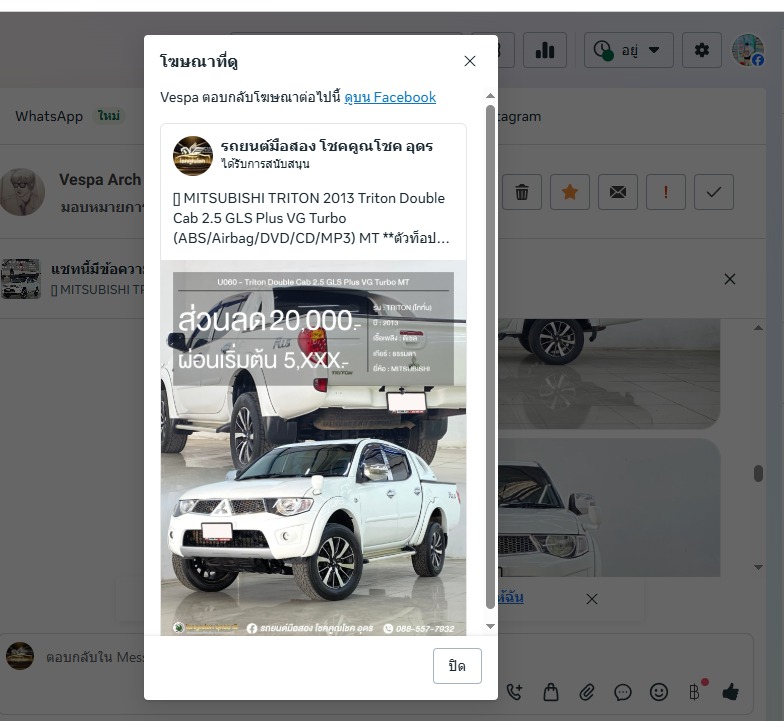Open settings gear icon
The height and width of the screenshot is (721, 784).
(702, 50)
